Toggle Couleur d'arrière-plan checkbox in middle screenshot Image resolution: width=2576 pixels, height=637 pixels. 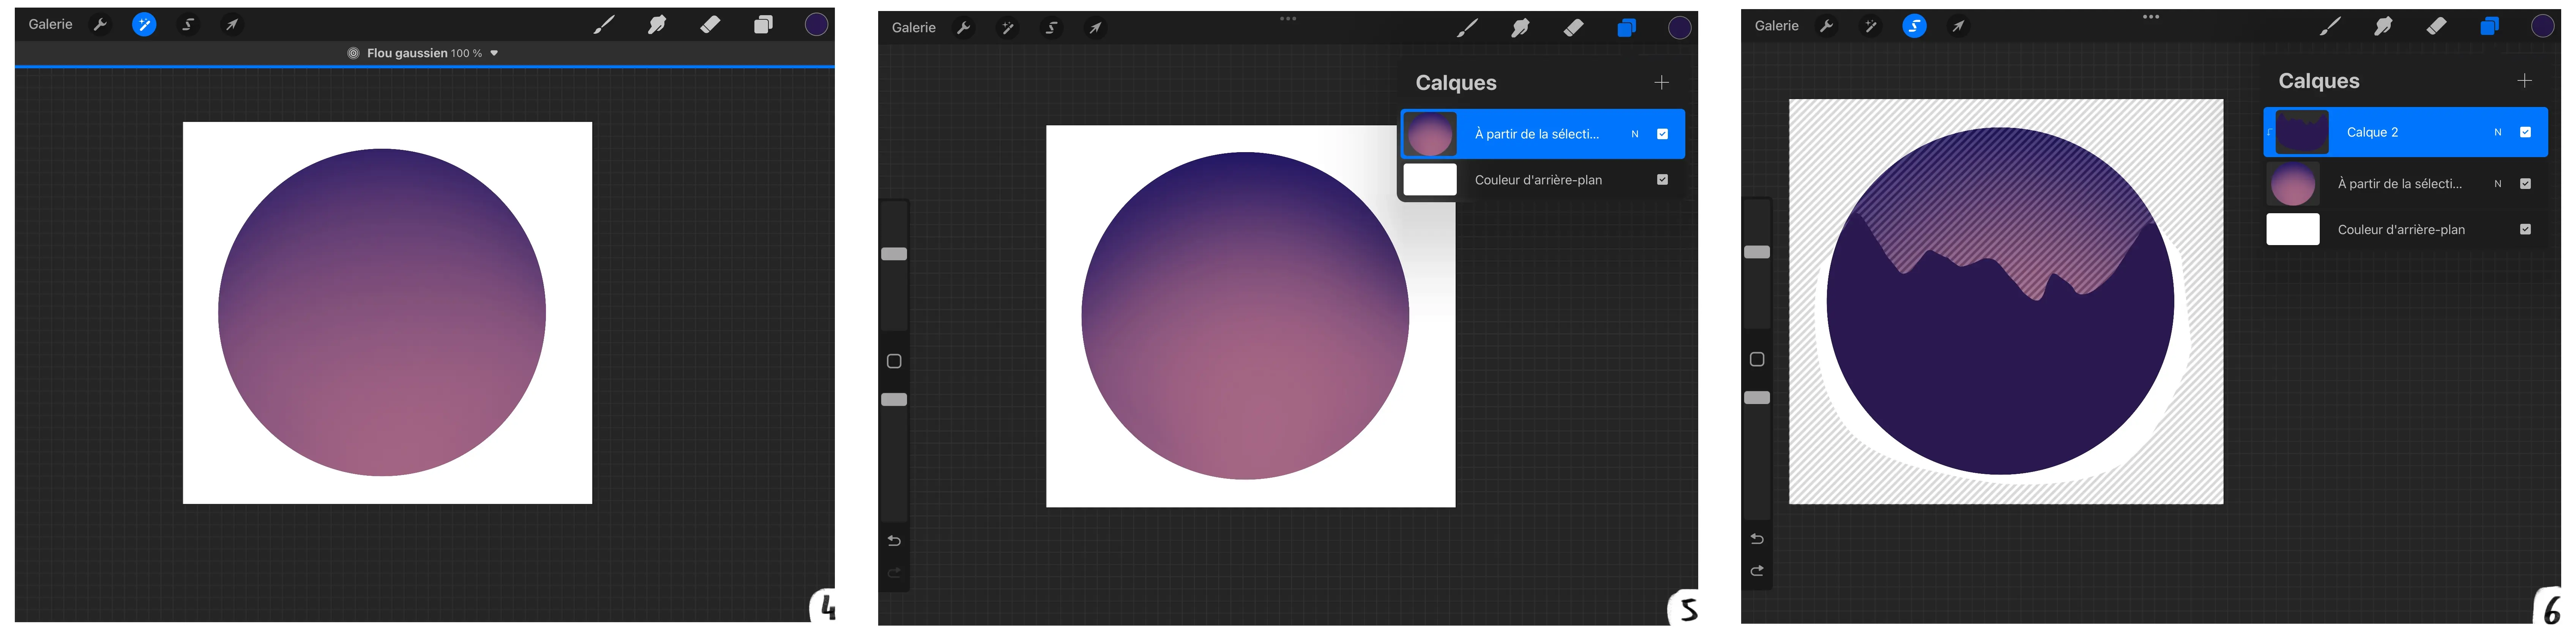pyautogui.click(x=1662, y=180)
